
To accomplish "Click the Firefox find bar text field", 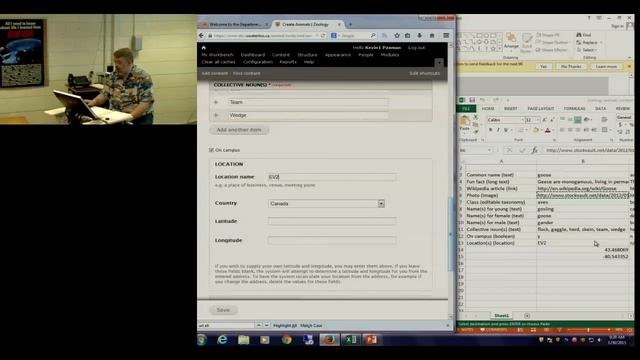I will (226, 325).
